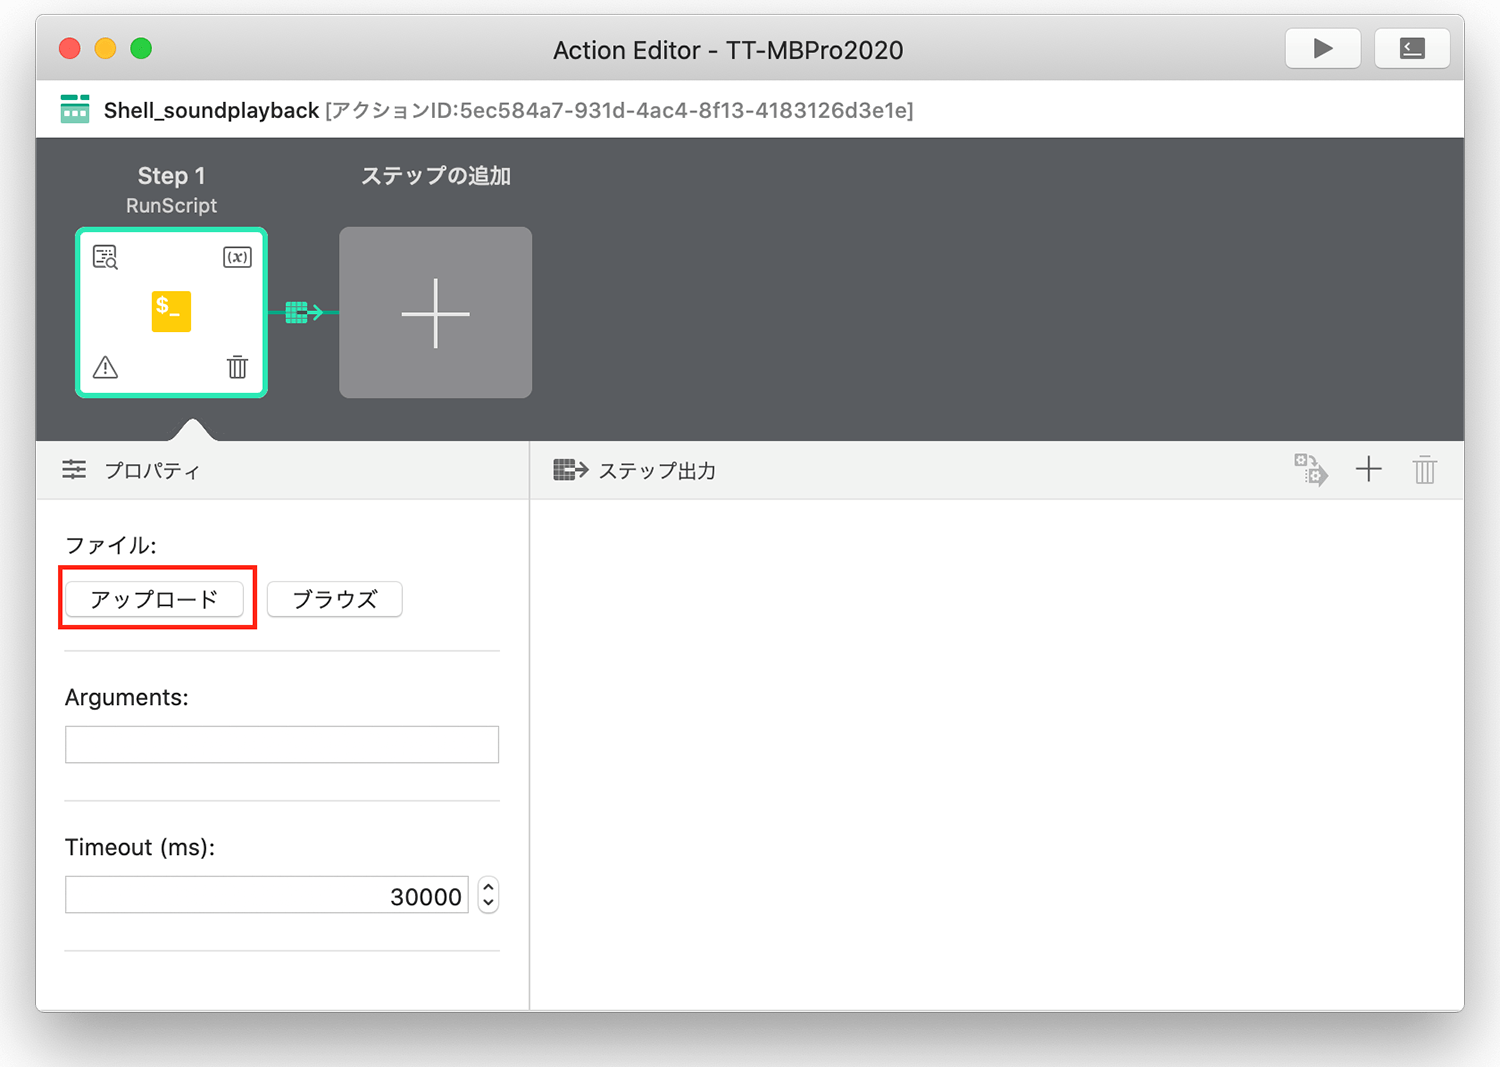Minimize the Action Editor window

[x=105, y=48]
